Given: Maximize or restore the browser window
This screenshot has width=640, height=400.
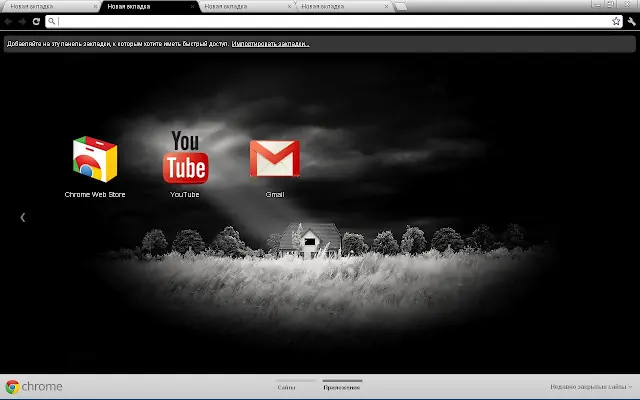Looking at the screenshot, I should point(611,4).
